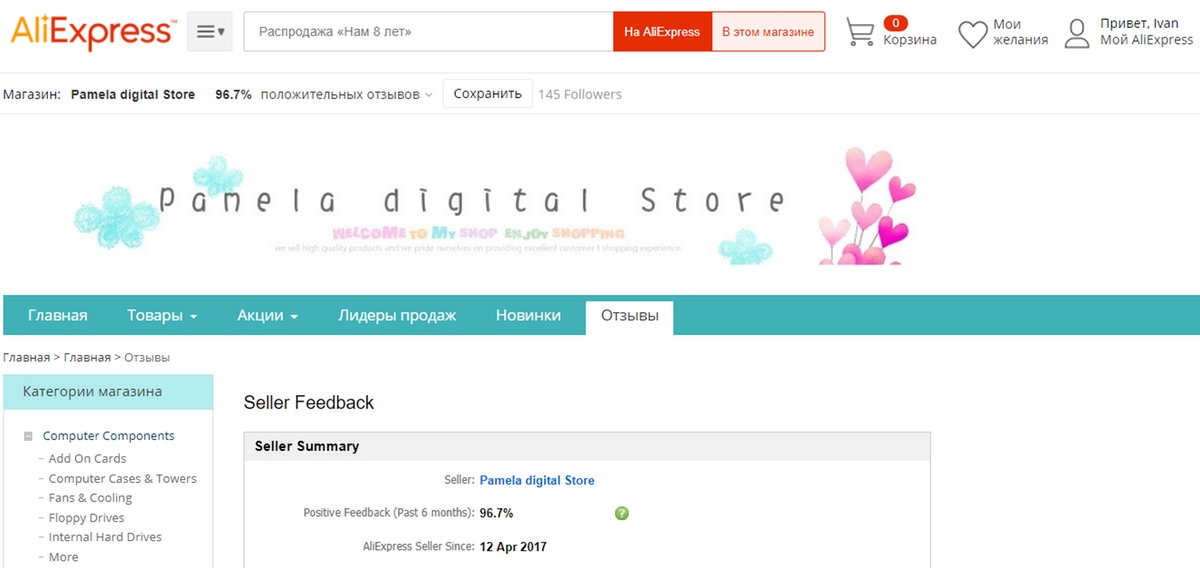Open the Internal Hard Drives subcategory
Viewport: 1200px width, 568px height.
[x=105, y=537]
